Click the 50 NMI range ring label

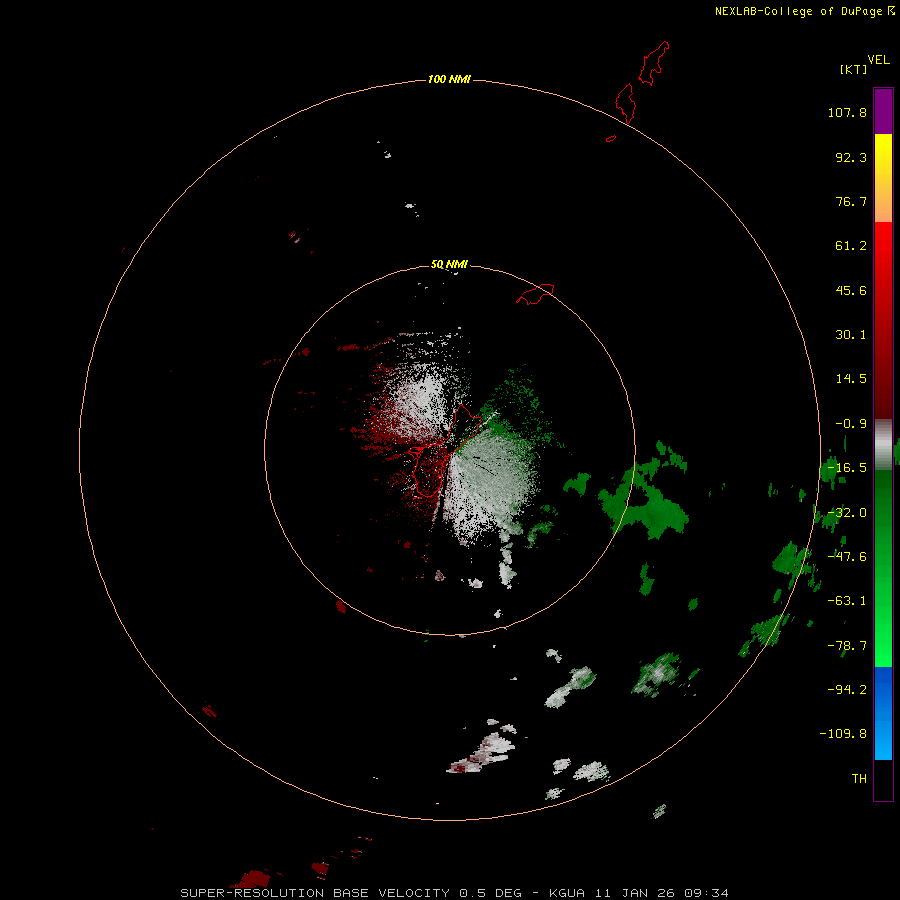pyautogui.click(x=449, y=264)
